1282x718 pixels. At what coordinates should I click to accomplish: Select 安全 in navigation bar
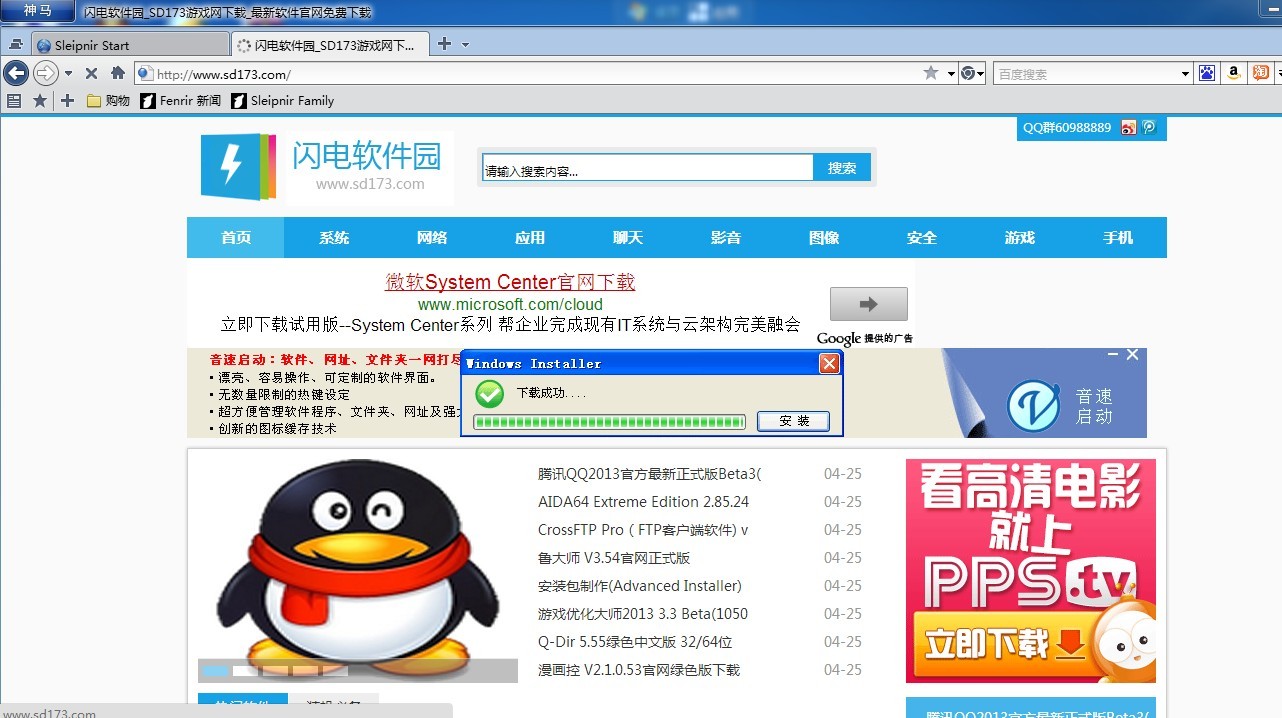922,238
